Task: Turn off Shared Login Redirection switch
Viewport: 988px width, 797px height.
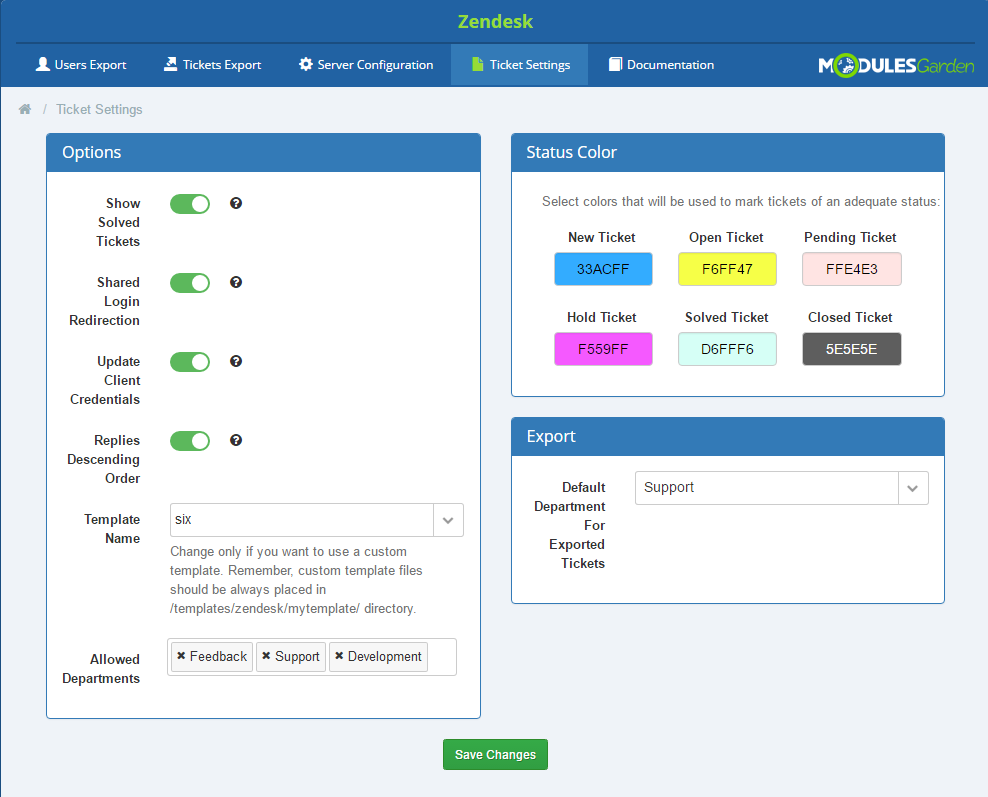Action: point(190,283)
